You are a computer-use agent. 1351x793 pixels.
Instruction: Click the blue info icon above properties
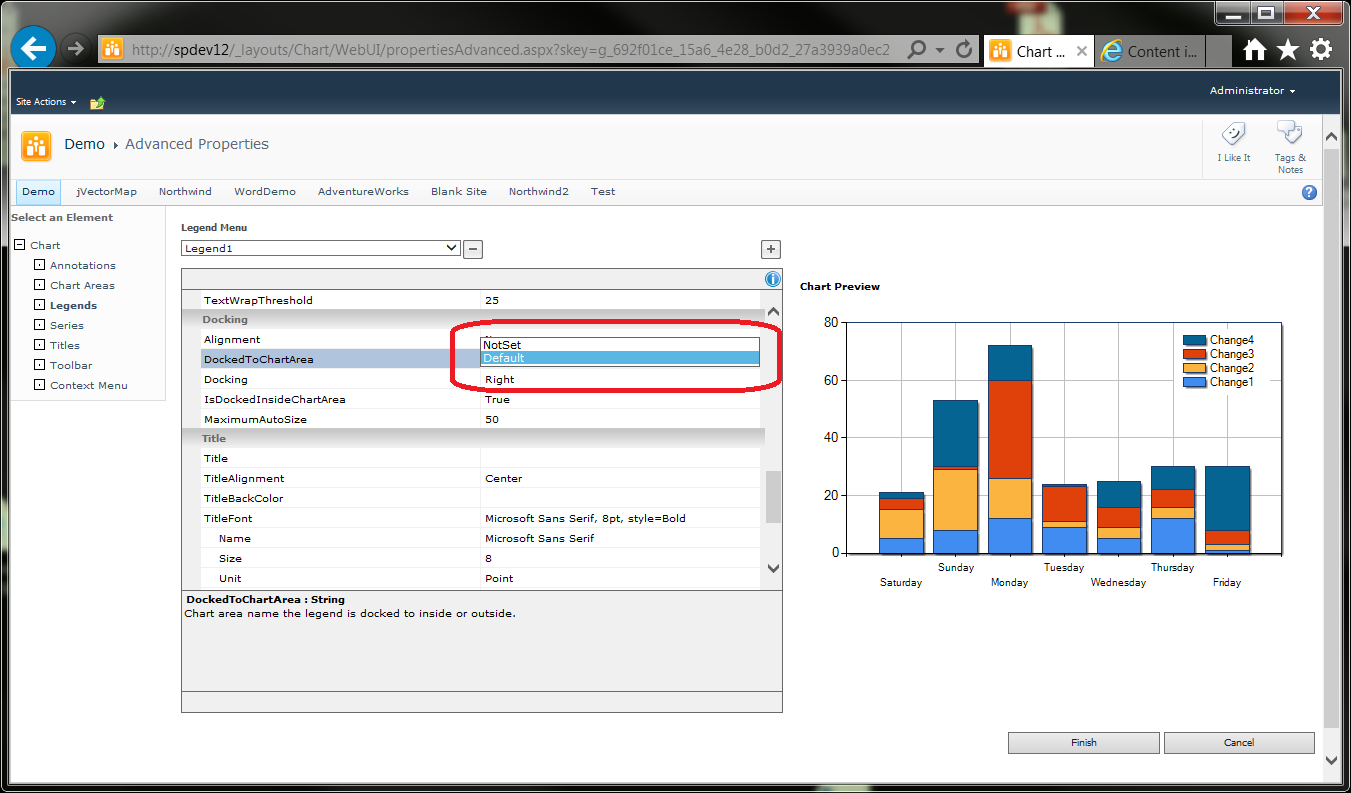point(772,280)
